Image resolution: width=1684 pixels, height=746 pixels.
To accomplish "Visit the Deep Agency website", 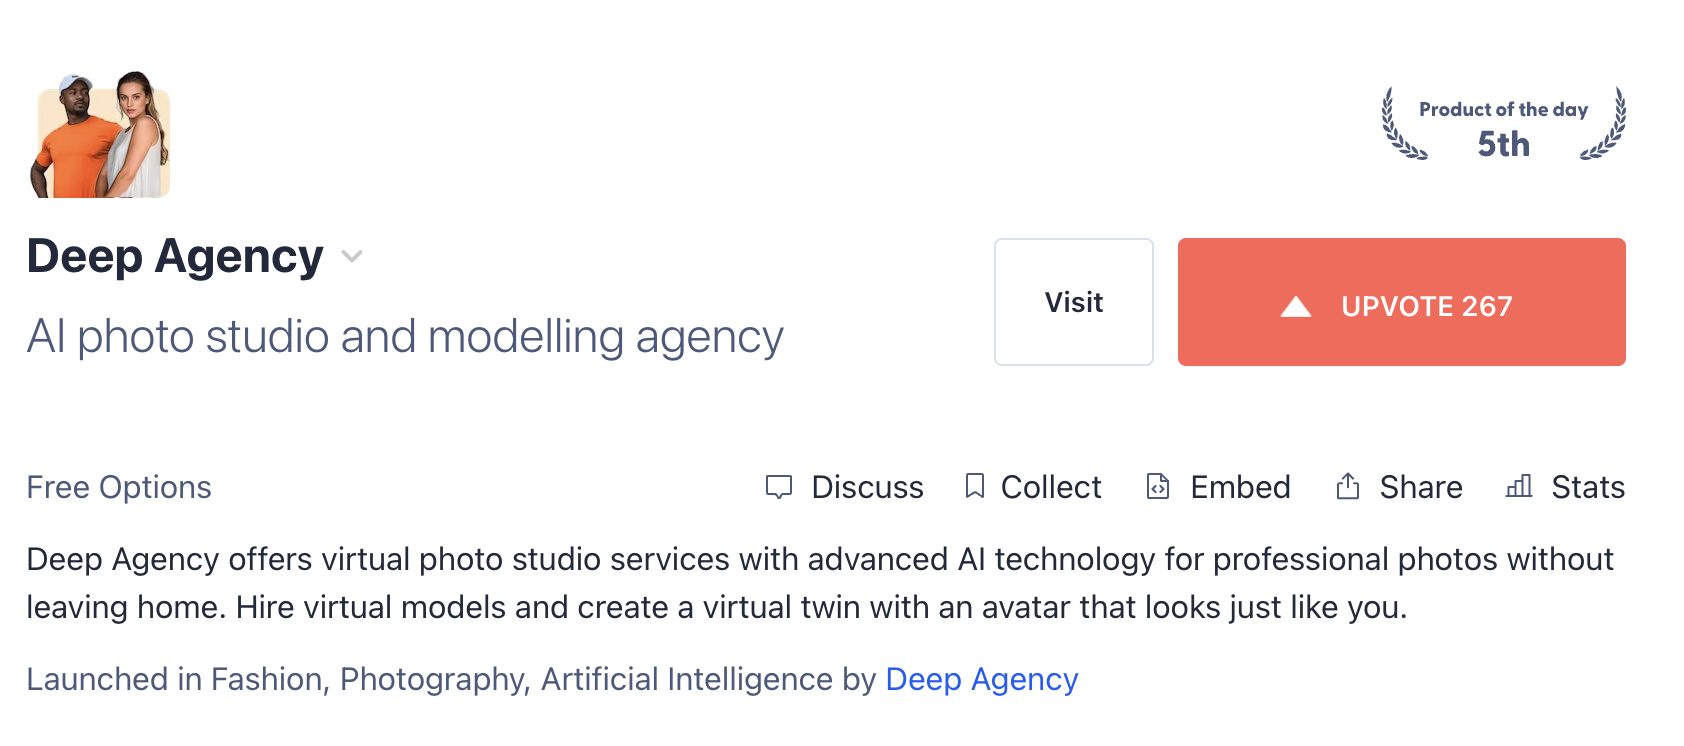I will pyautogui.click(x=1073, y=302).
